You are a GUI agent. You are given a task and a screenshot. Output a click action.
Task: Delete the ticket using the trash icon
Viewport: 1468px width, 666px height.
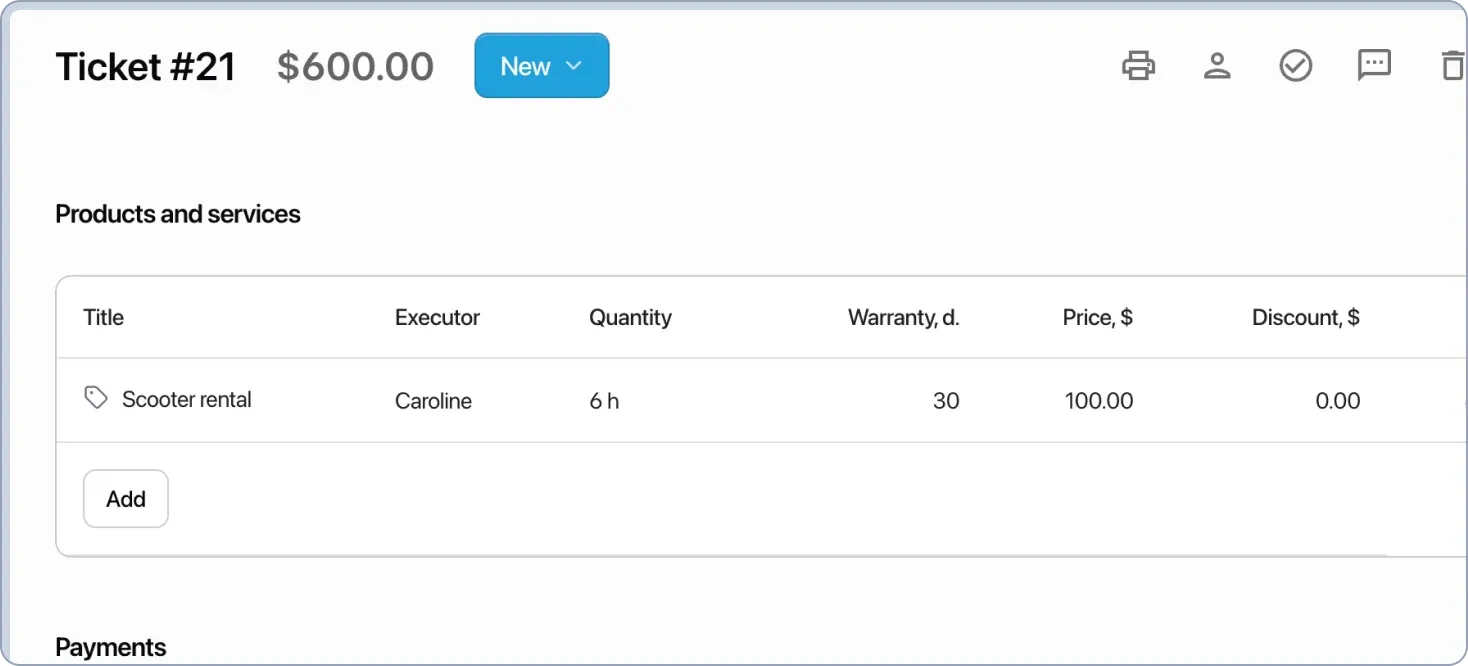tap(1451, 65)
